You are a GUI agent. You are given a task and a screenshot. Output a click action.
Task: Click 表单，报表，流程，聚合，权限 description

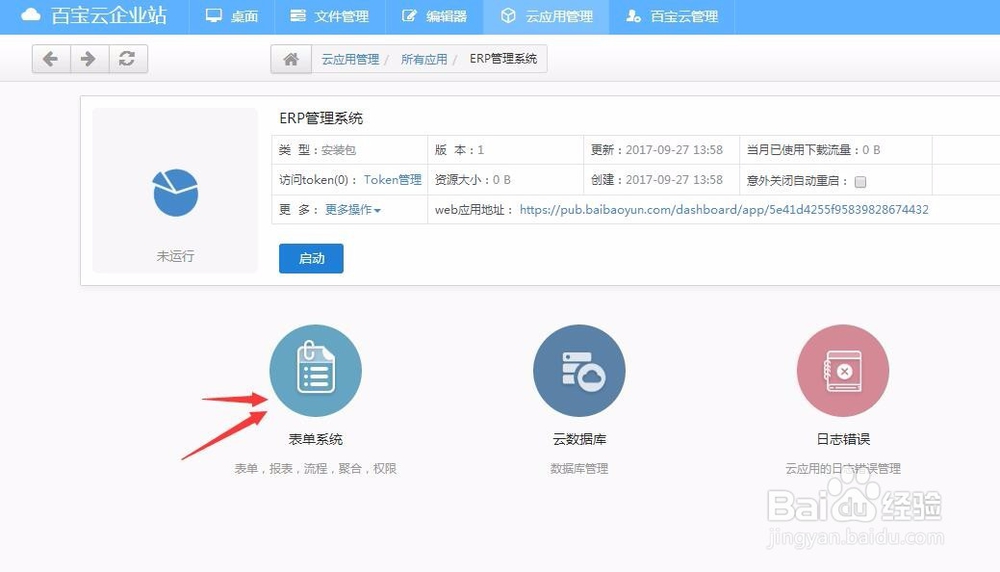(x=315, y=469)
